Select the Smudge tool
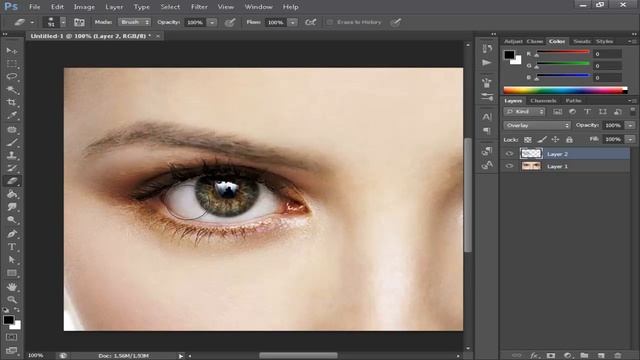This screenshot has height=360, width=640. [12, 207]
